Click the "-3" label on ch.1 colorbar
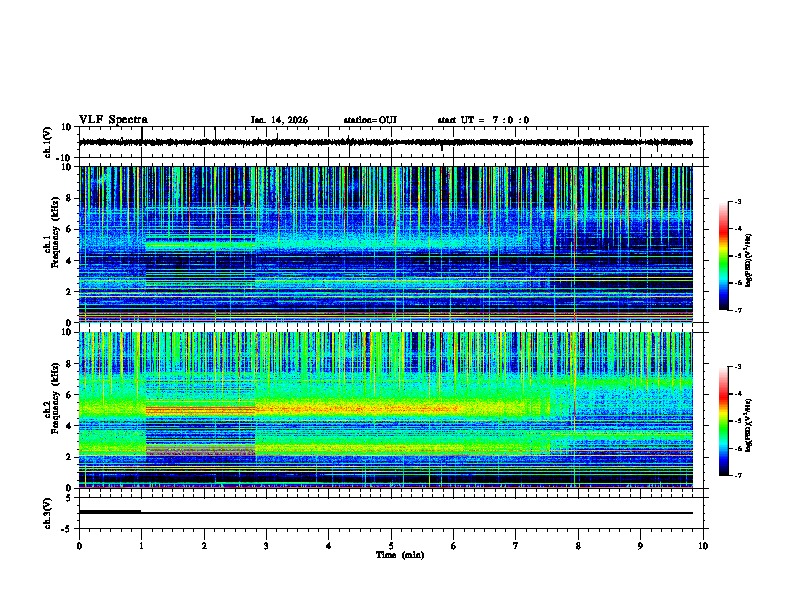 (737, 201)
